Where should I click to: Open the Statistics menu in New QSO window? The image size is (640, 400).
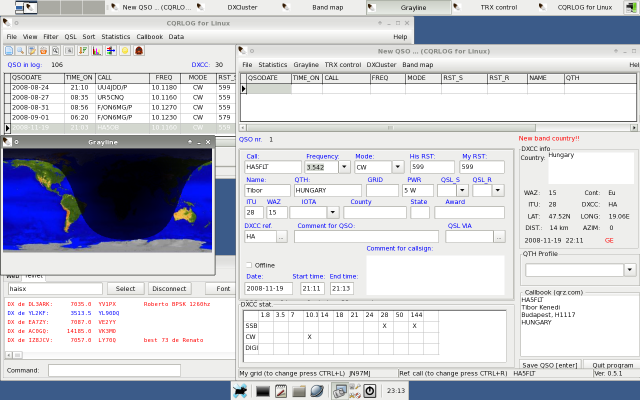273,65
